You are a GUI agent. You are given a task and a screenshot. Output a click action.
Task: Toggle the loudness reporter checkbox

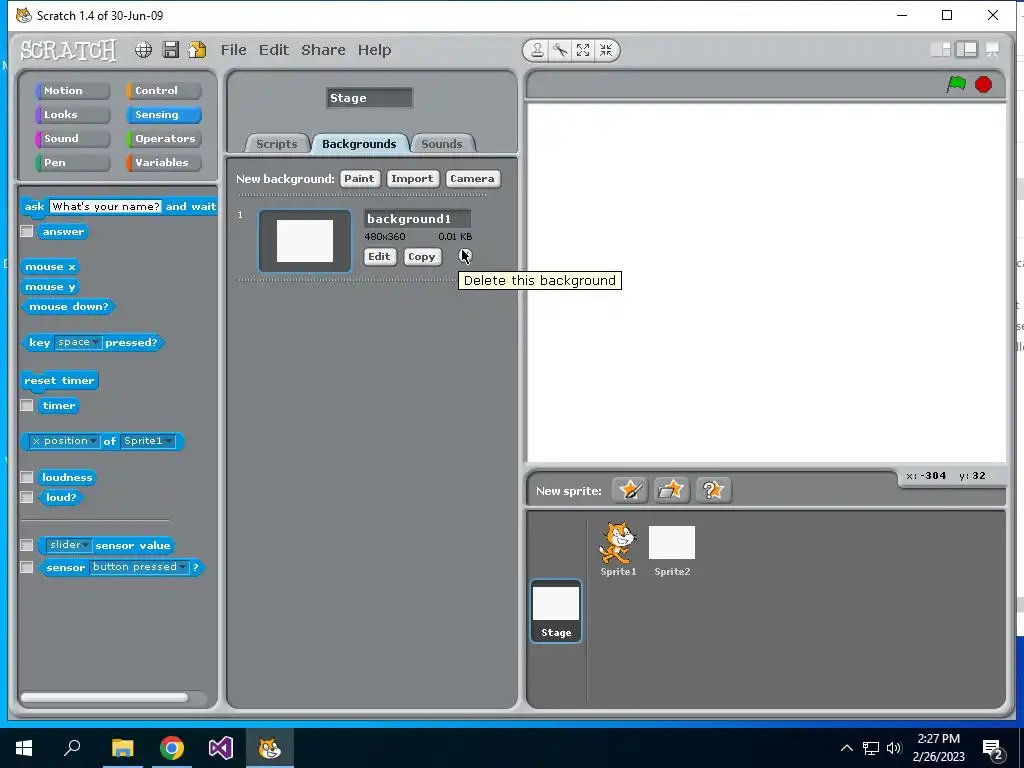coord(27,477)
